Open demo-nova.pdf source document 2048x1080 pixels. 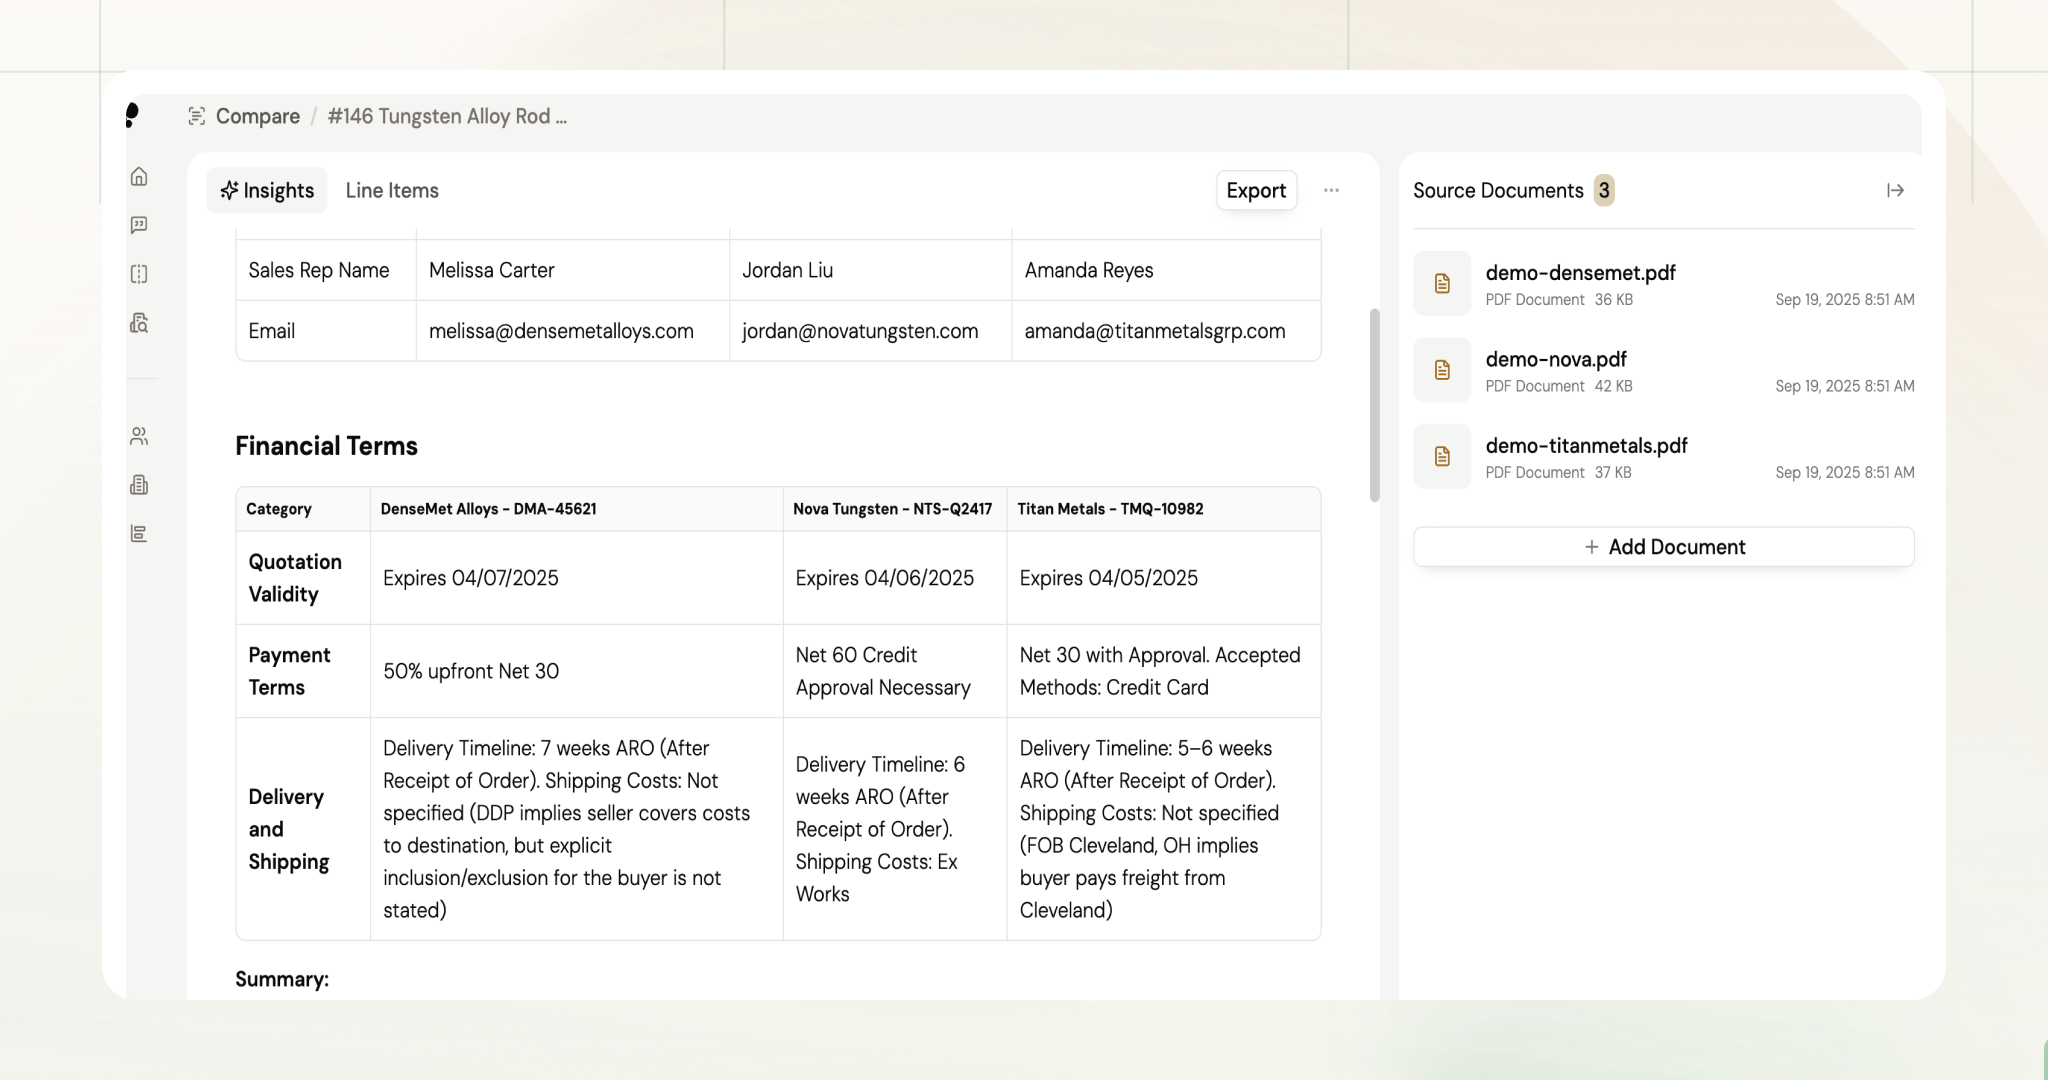tap(1555, 359)
